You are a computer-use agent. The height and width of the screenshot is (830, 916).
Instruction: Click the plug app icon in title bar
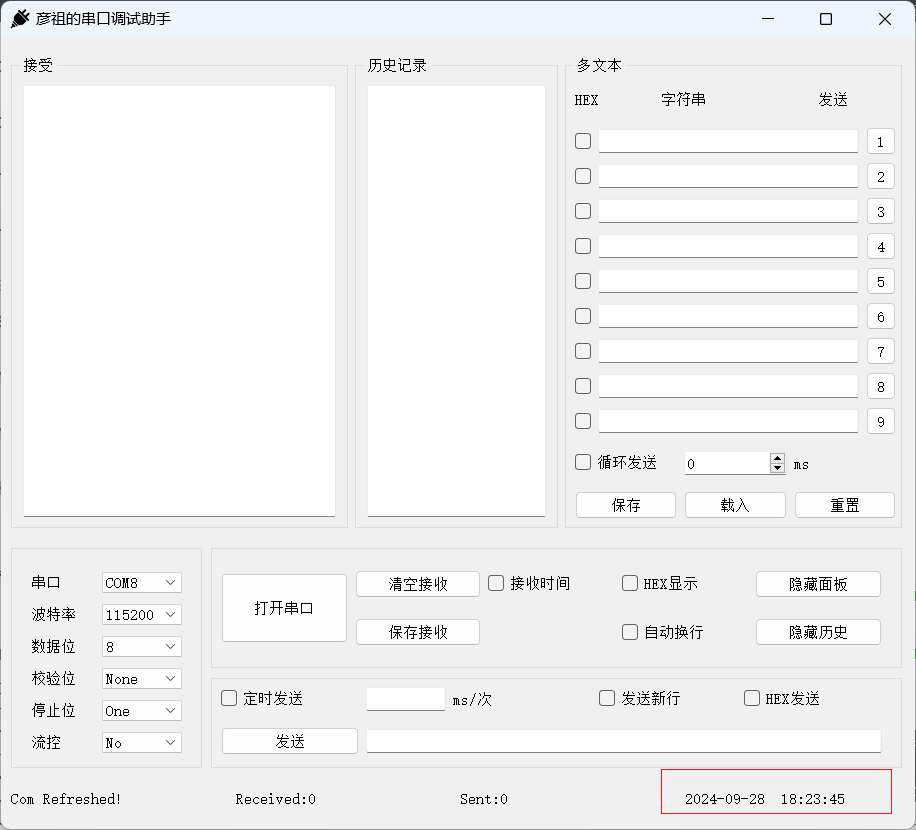[20, 19]
